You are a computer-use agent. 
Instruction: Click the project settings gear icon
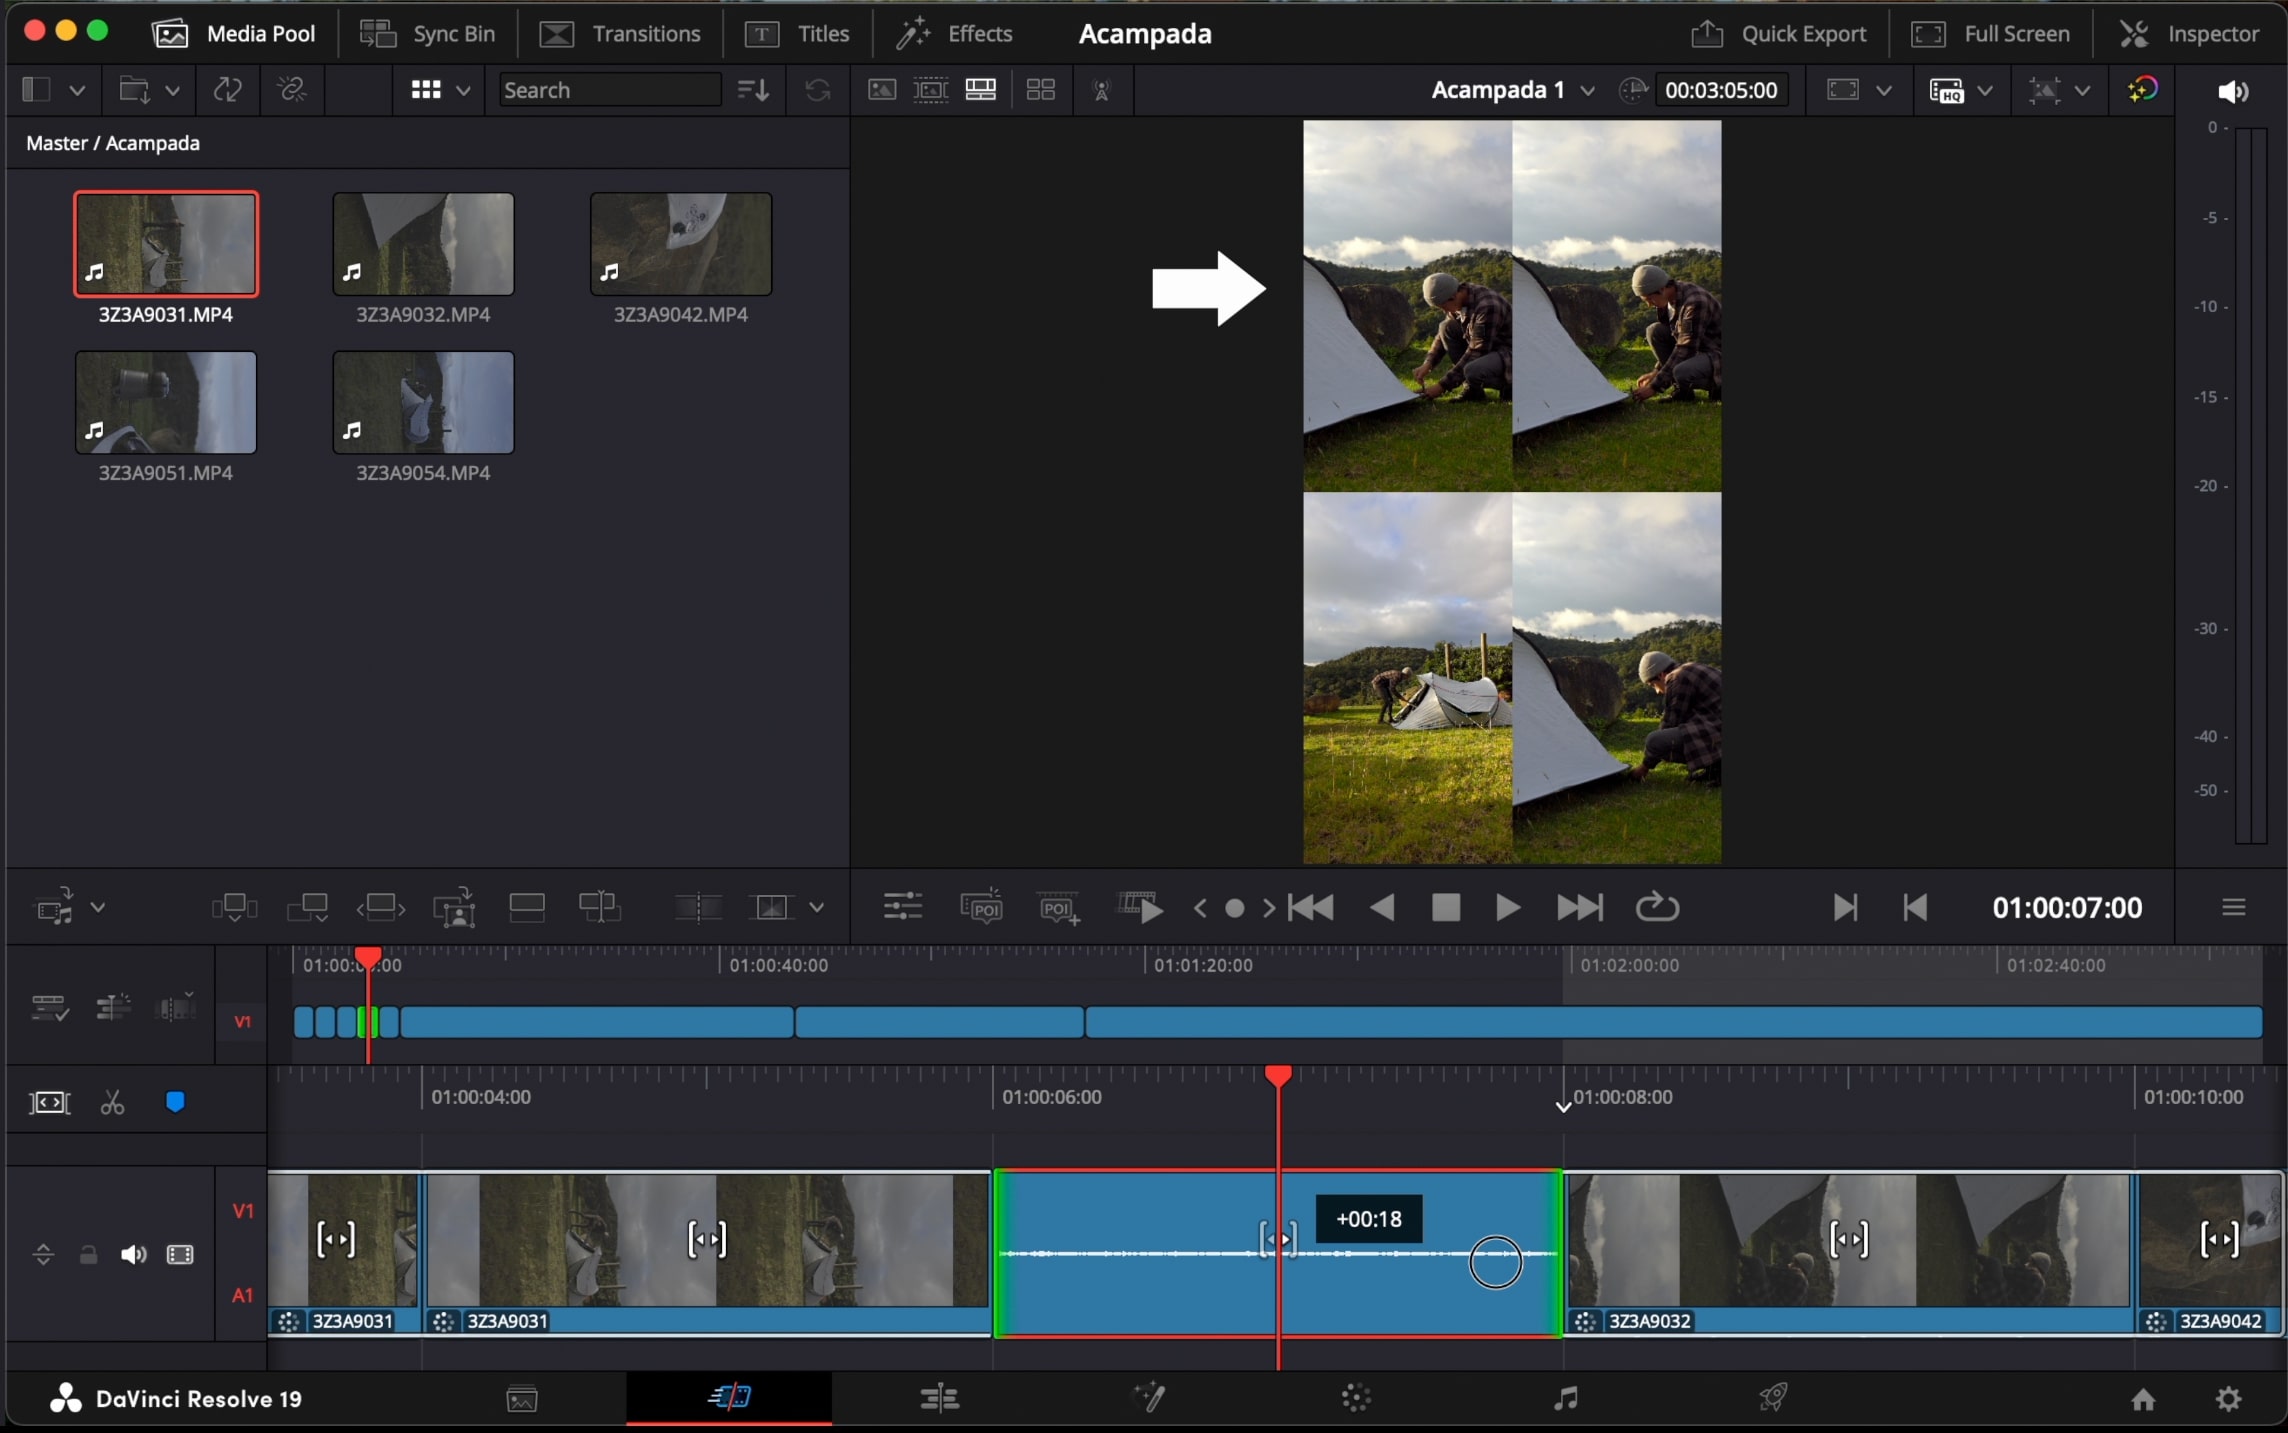(x=2228, y=1398)
